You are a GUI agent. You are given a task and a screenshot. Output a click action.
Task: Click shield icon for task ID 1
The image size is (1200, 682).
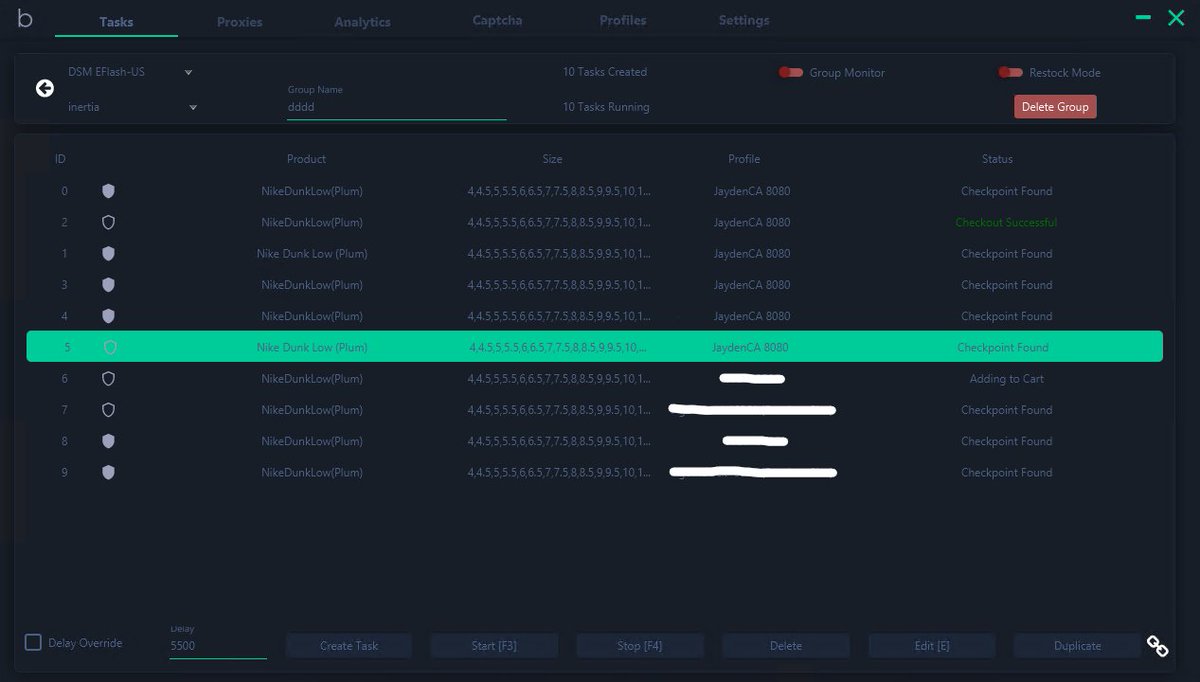pyautogui.click(x=109, y=254)
